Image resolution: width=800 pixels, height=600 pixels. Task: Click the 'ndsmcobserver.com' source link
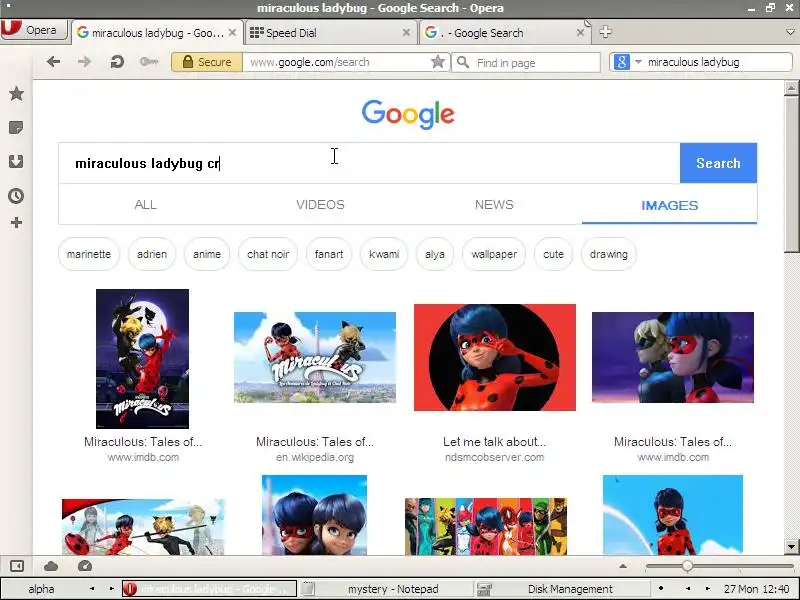pos(494,457)
